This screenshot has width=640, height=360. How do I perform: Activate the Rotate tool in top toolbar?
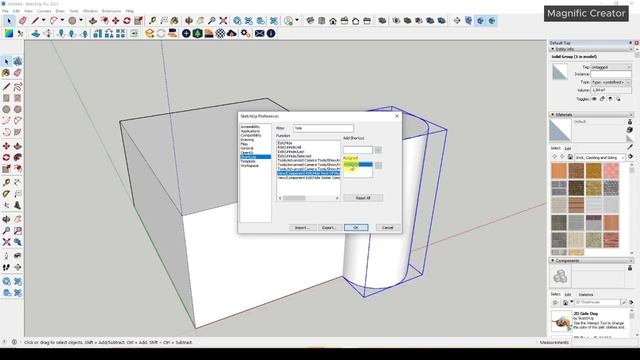(127, 20)
